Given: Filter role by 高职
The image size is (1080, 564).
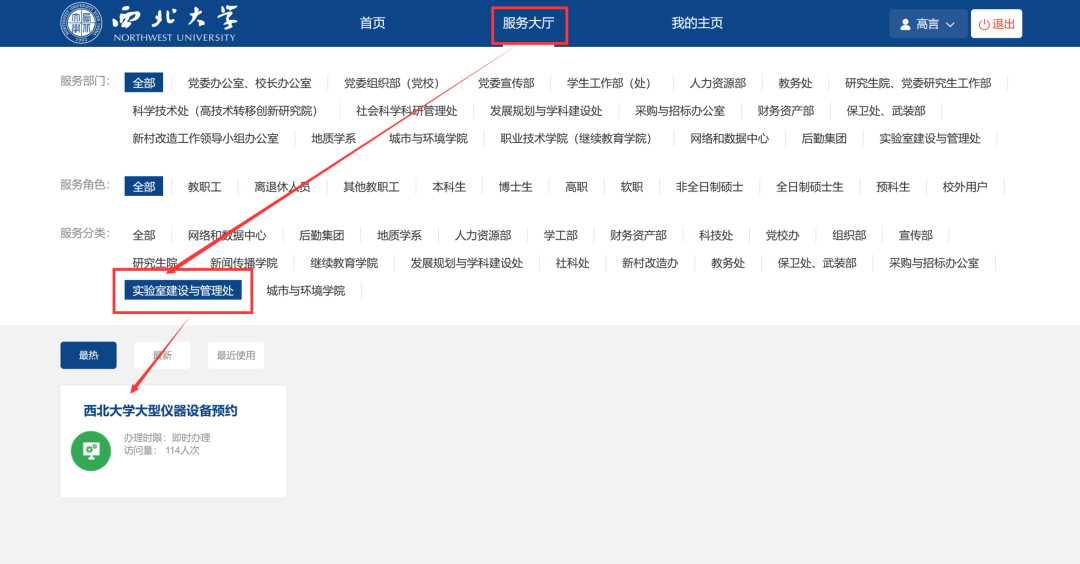Looking at the screenshot, I should 577,187.
